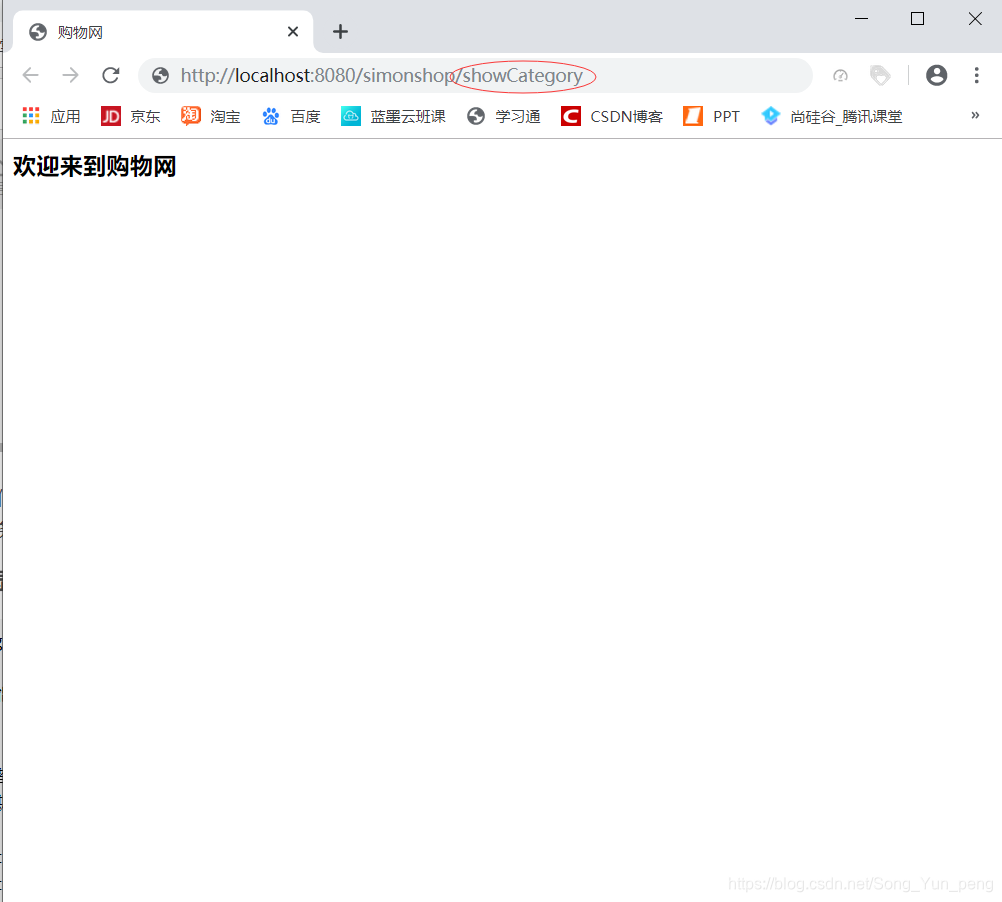This screenshot has width=1002, height=902.
Task: Go back to the previous page
Action: click(x=30, y=75)
